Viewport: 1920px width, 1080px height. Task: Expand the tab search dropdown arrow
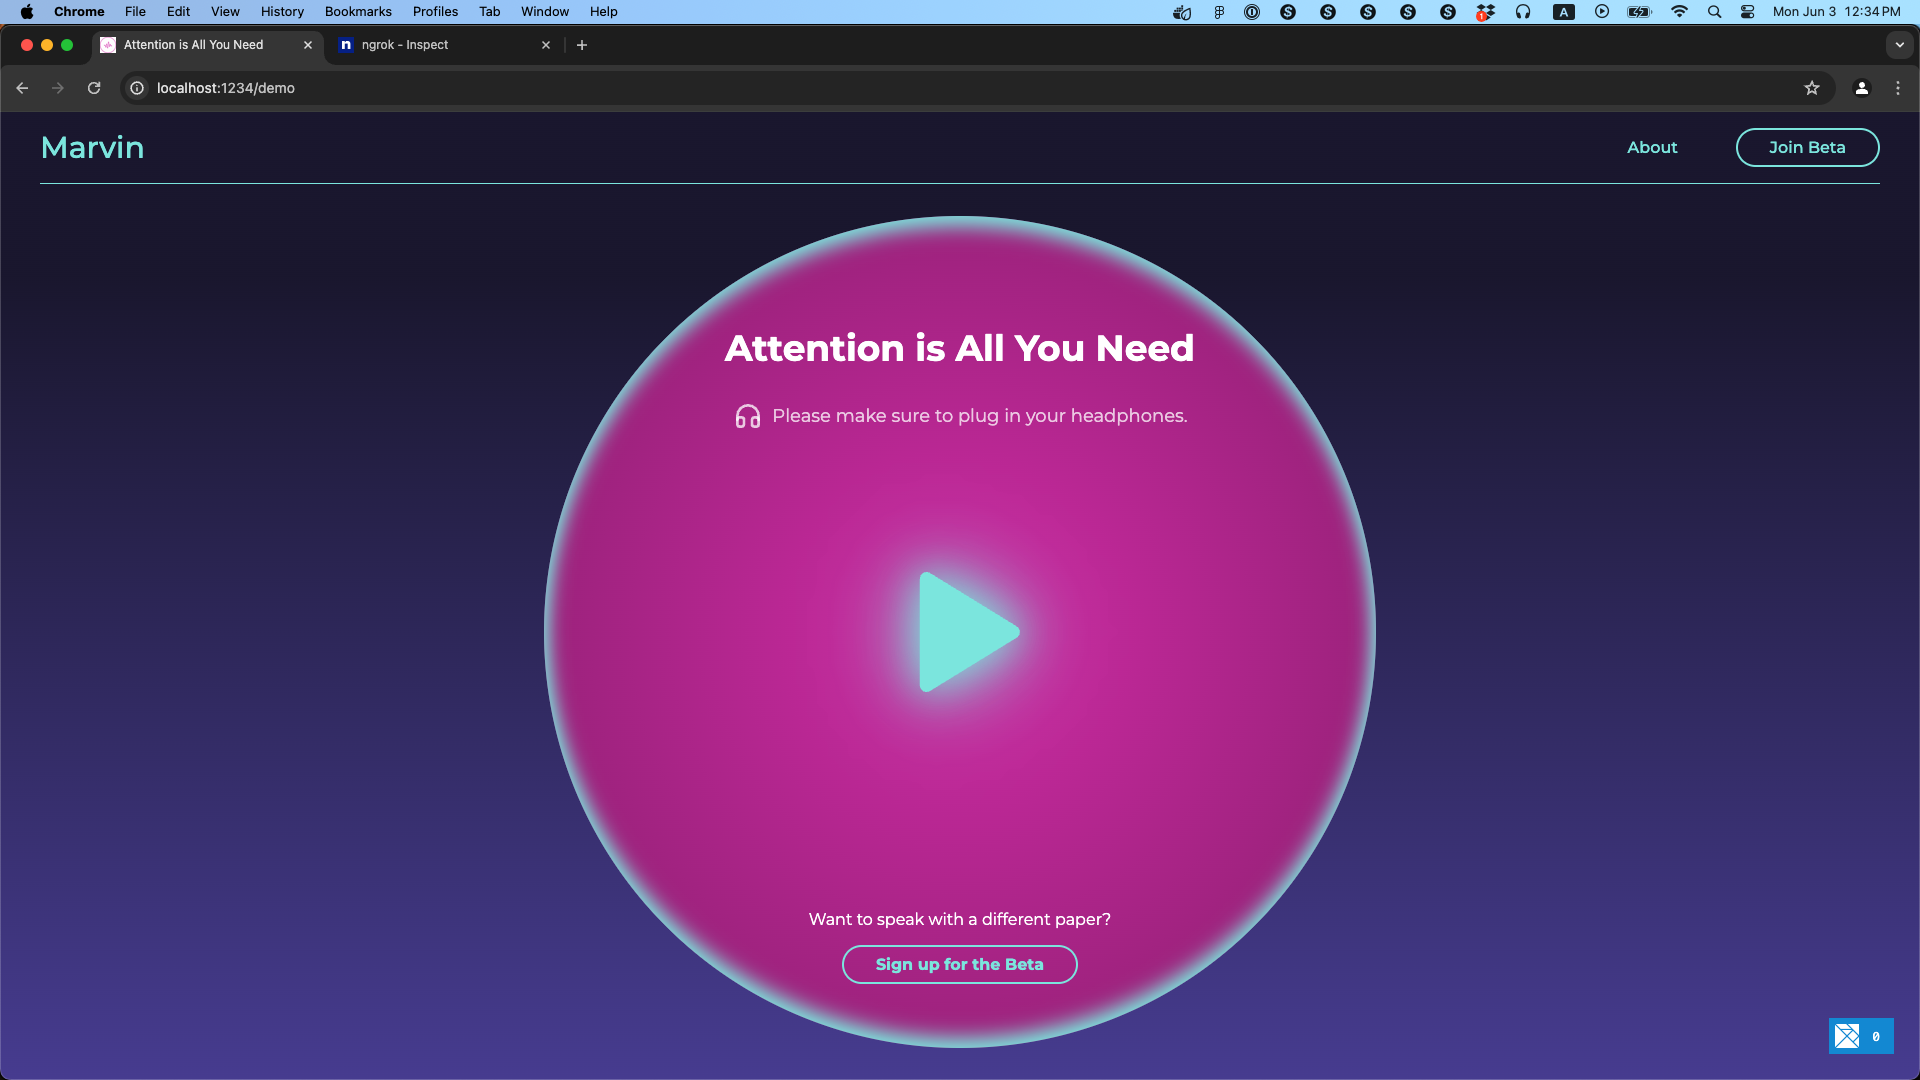[x=1899, y=45]
